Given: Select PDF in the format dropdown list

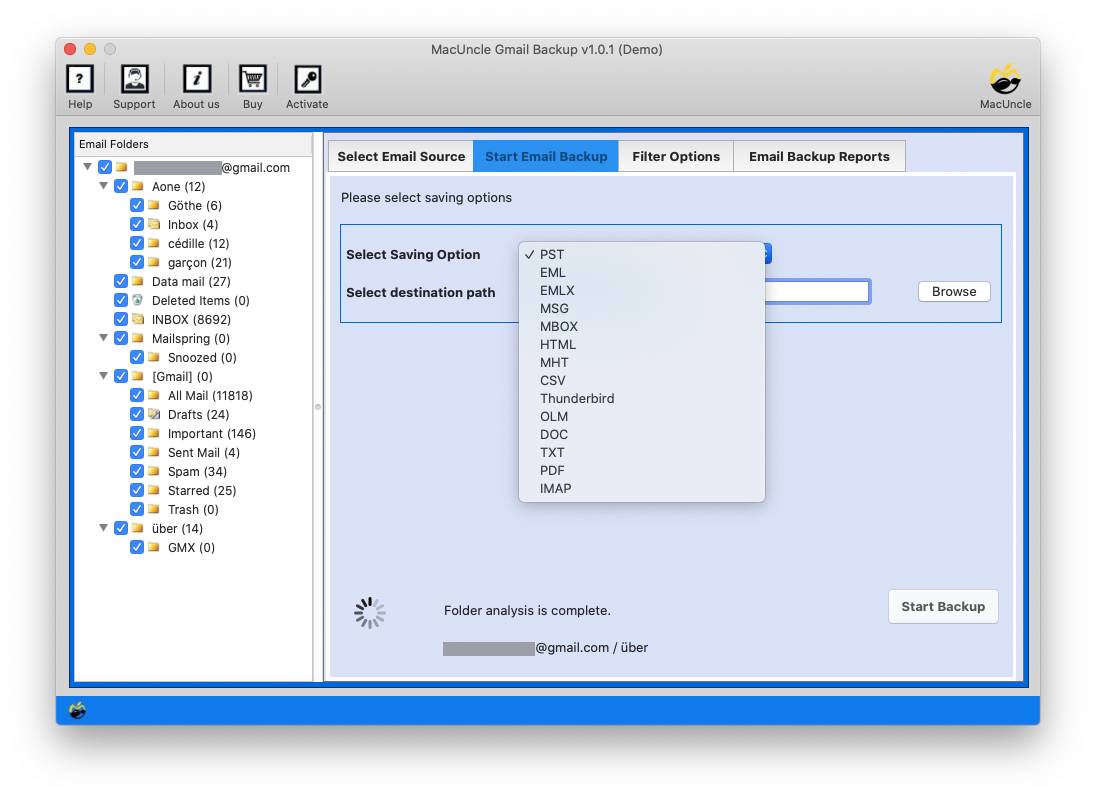Looking at the screenshot, I should tap(553, 470).
